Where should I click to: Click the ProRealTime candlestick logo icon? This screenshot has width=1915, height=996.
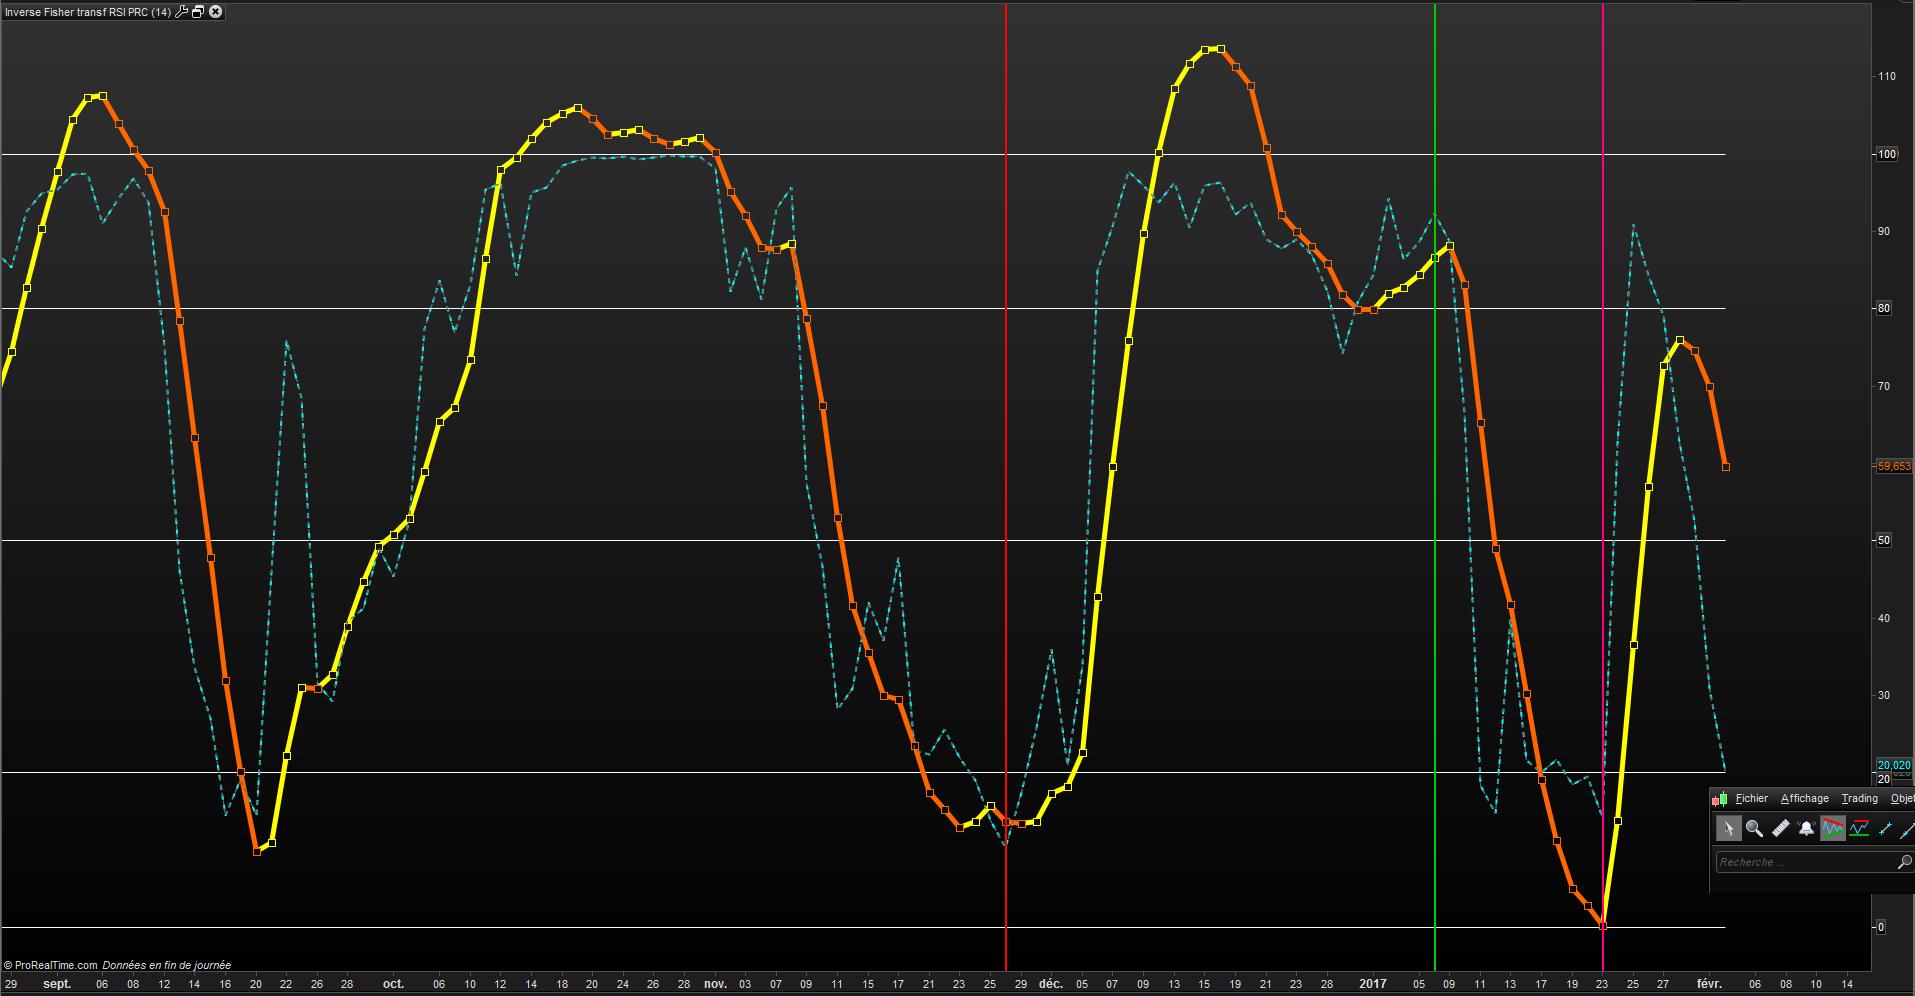(1721, 799)
